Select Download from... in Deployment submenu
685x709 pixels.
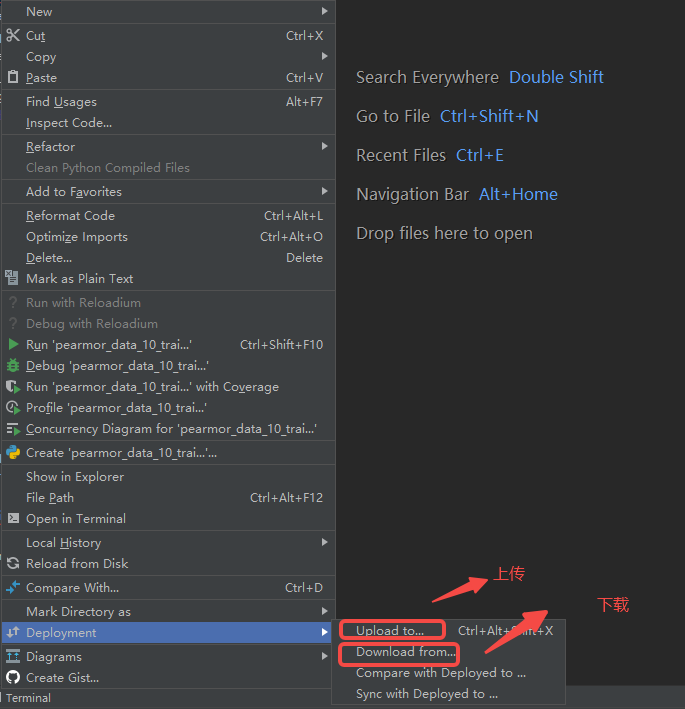[x=448, y=652]
